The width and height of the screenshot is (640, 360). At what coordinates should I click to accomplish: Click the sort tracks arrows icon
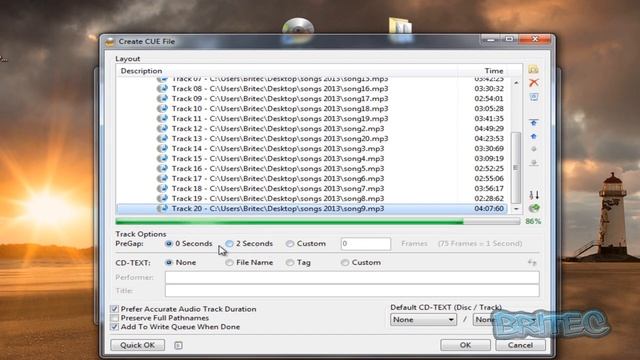pos(534,195)
